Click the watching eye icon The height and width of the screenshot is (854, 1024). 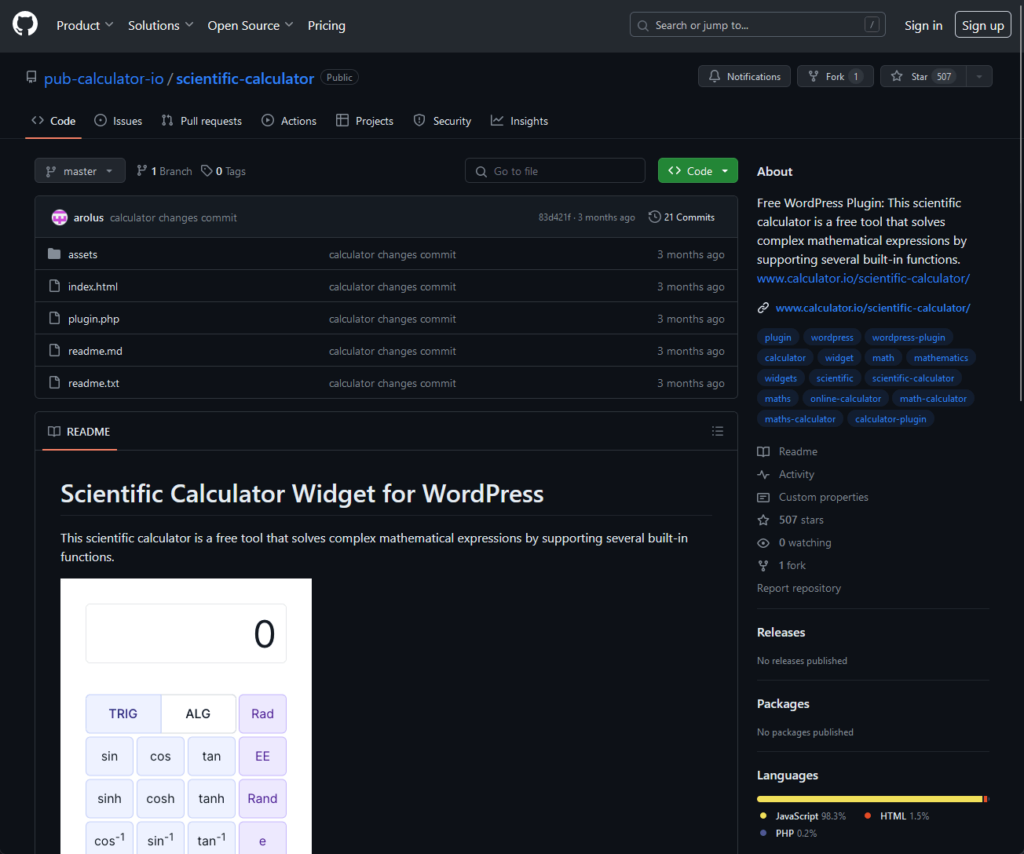click(x=763, y=543)
